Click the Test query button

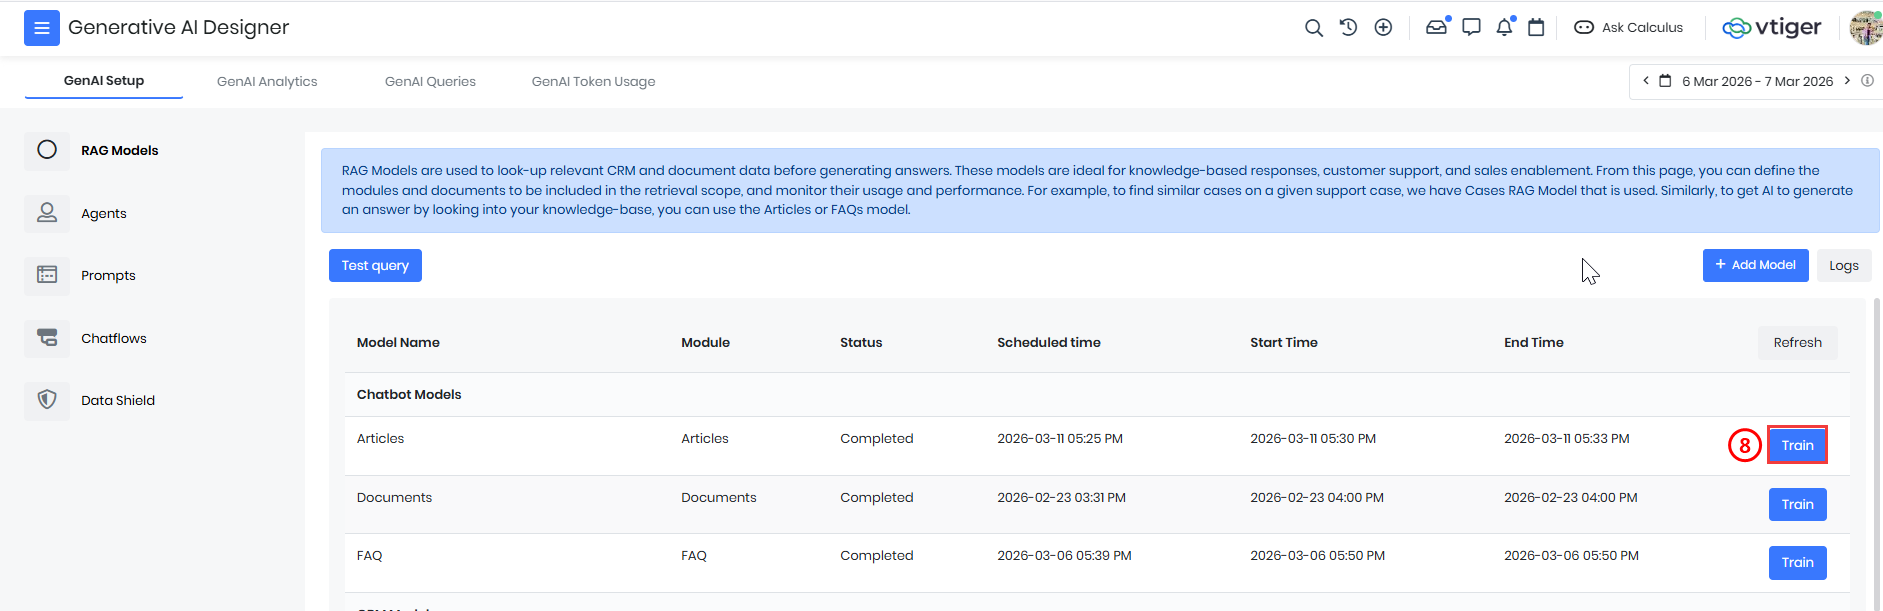click(375, 266)
